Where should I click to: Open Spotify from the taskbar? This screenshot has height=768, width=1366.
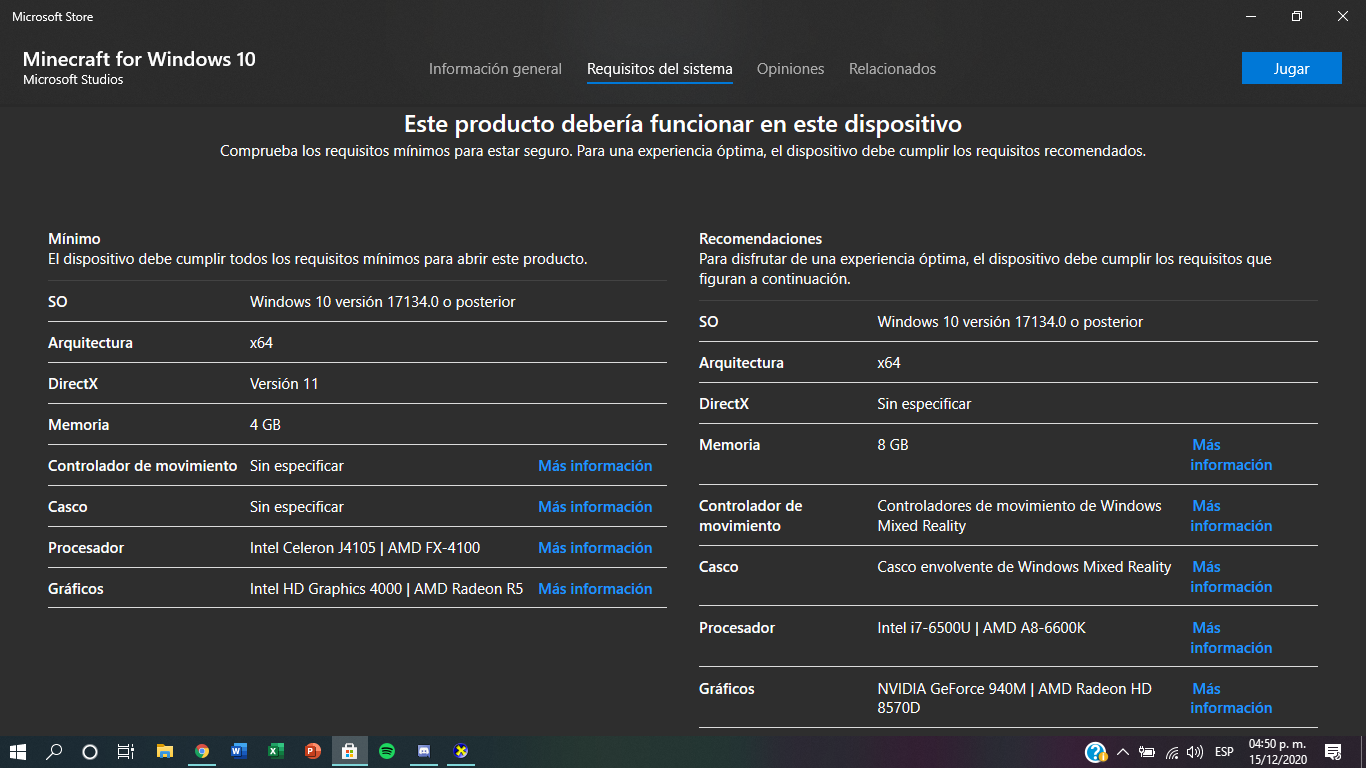[x=387, y=751]
